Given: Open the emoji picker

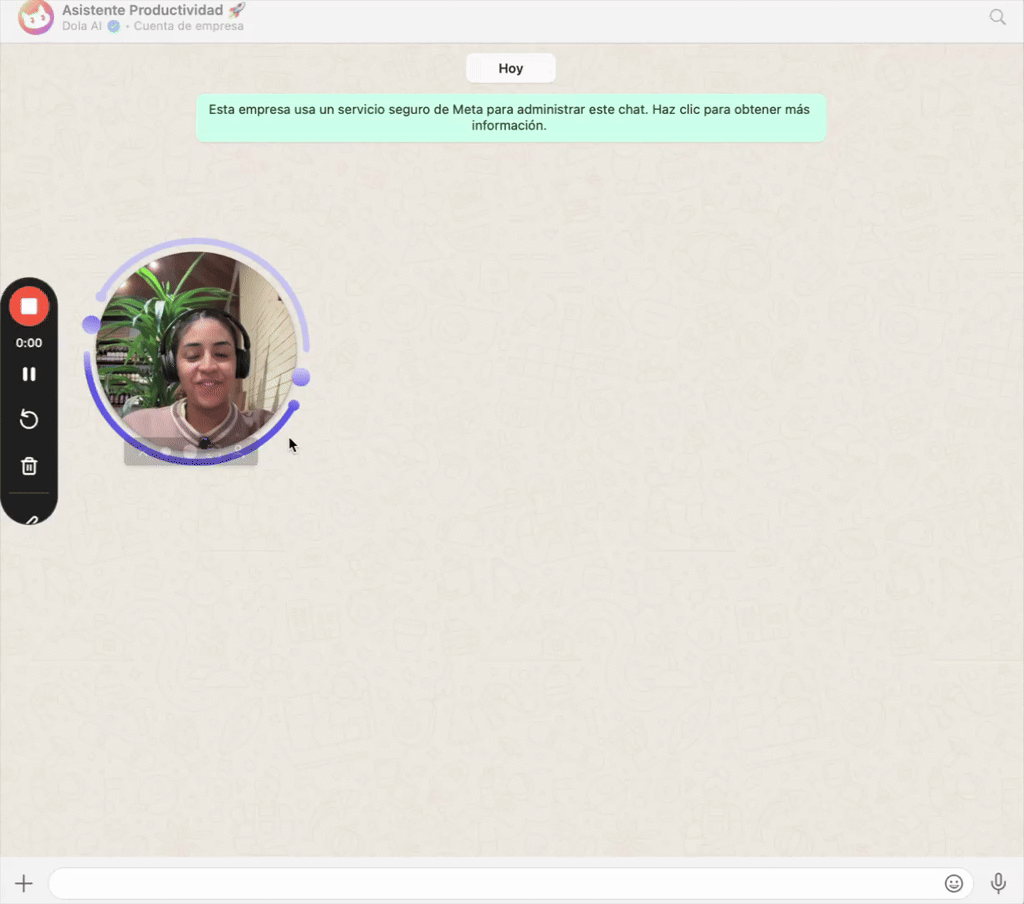Looking at the screenshot, I should tap(953, 883).
